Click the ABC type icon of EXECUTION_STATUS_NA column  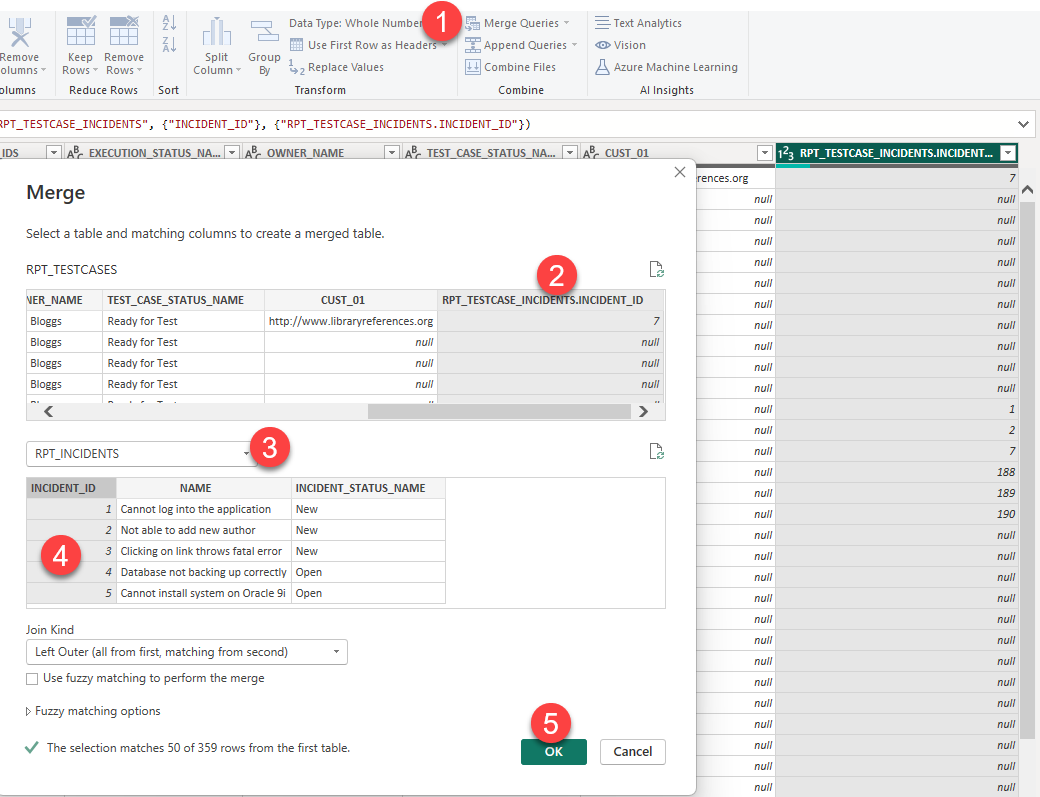pyautogui.click(x=75, y=153)
